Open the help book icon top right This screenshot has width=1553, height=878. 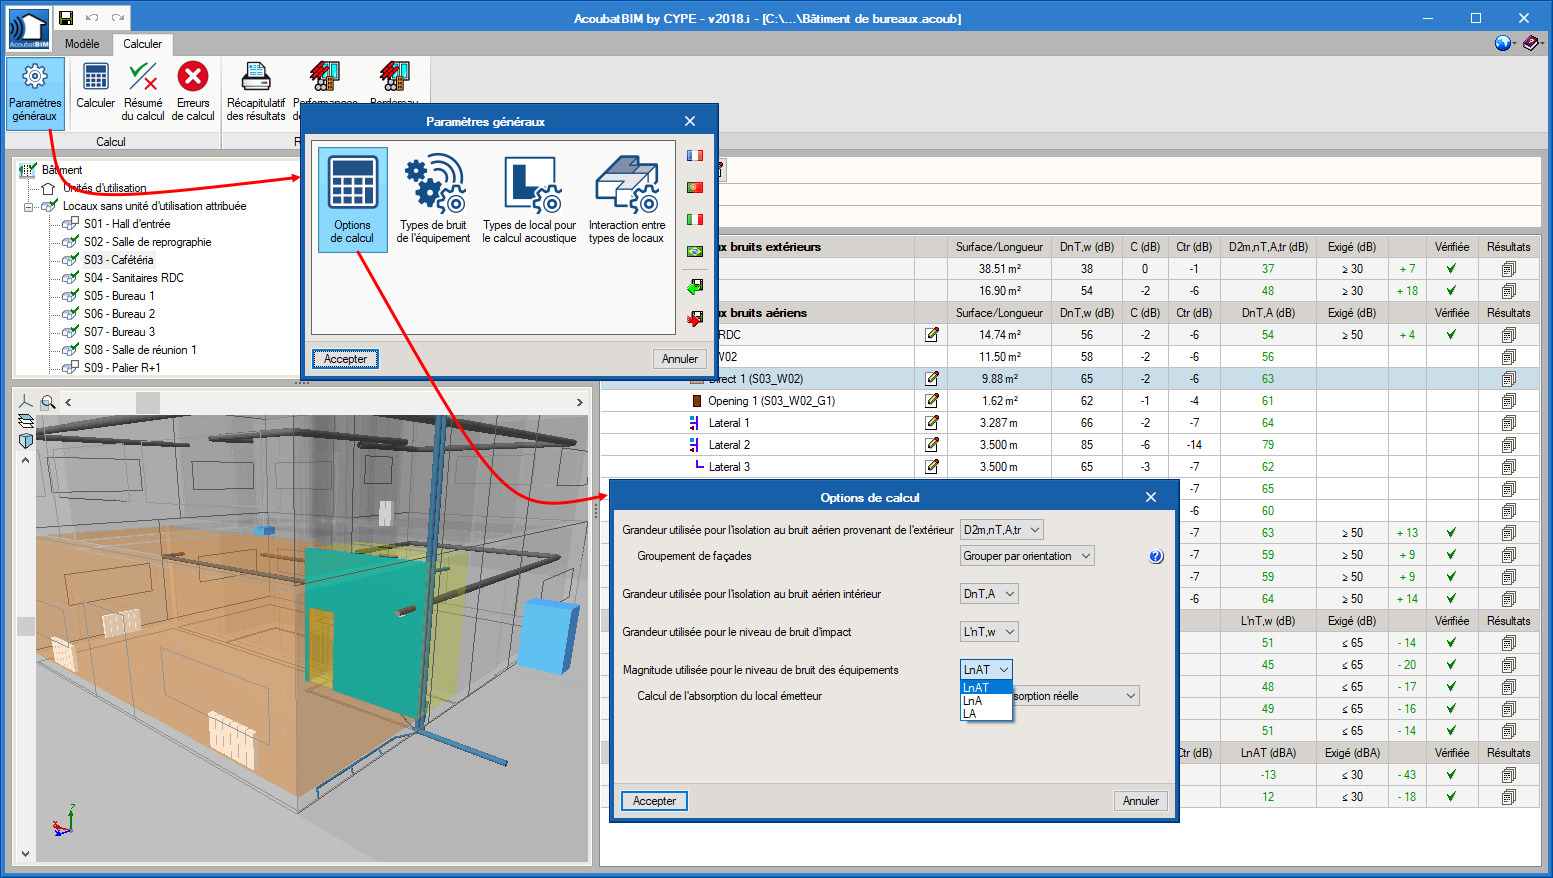coord(1531,43)
